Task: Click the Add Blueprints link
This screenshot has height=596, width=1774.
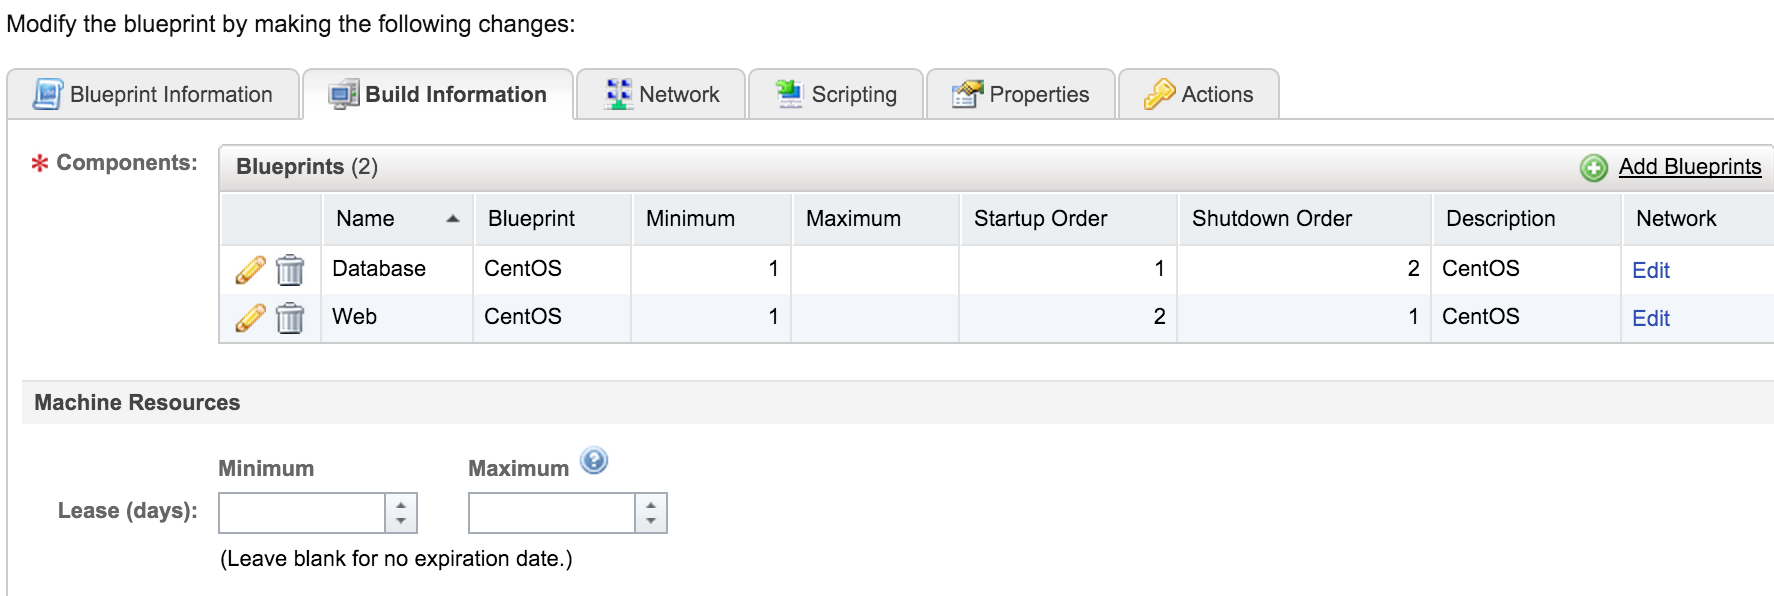Action: click(1690, 167)
